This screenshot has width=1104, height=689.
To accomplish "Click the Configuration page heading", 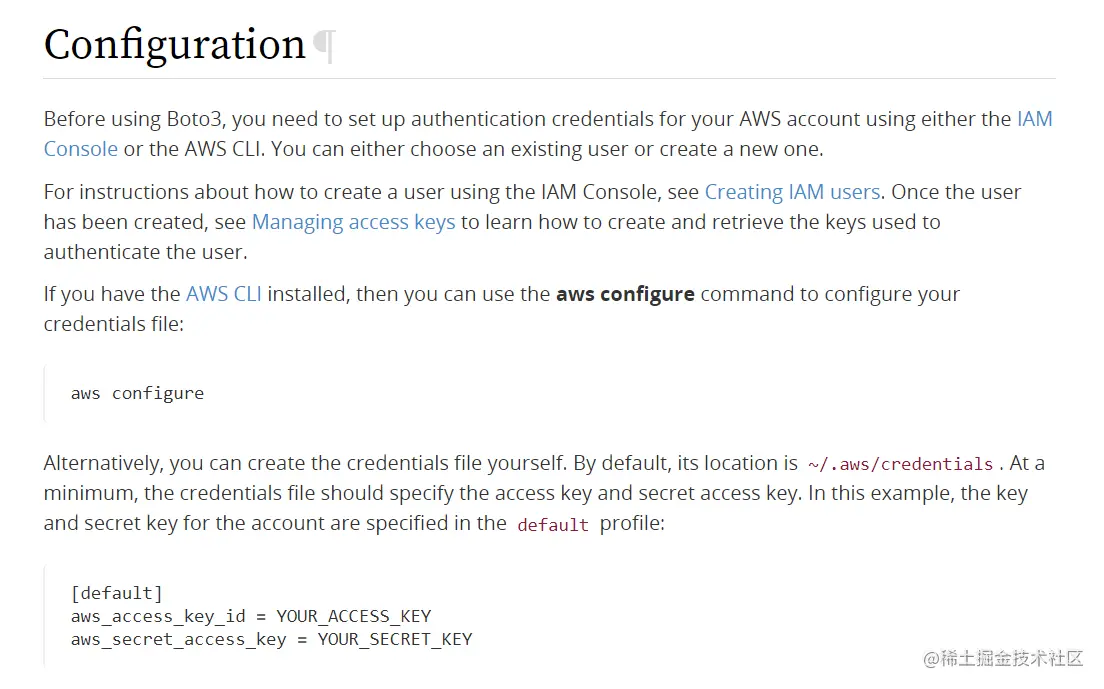I will click(x=175, y=44).
